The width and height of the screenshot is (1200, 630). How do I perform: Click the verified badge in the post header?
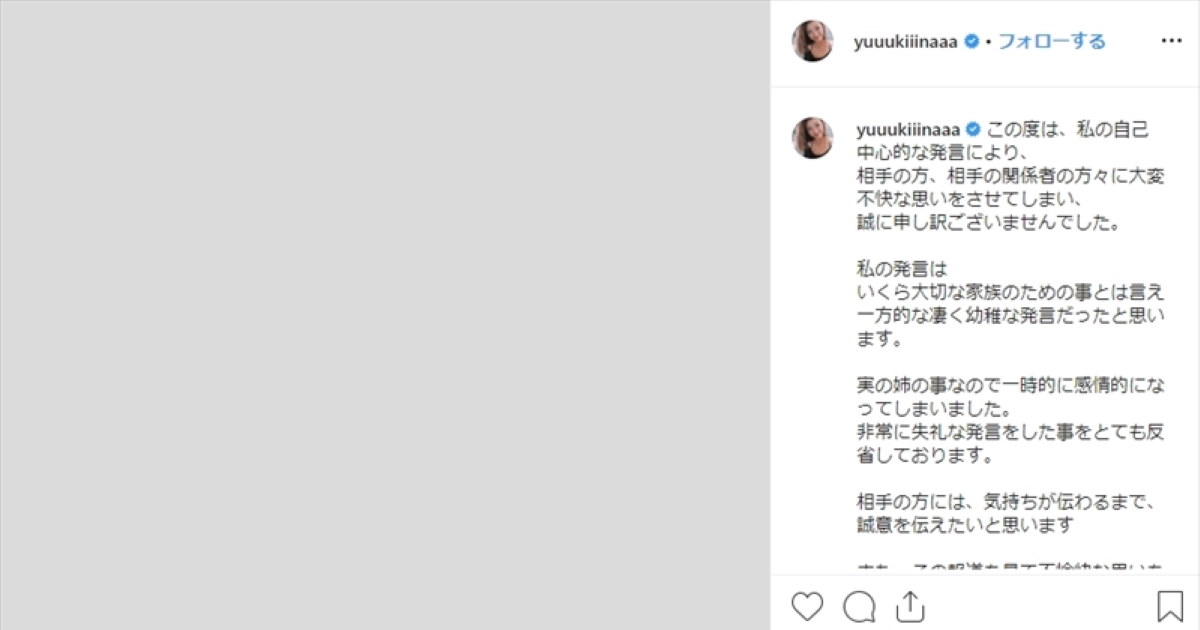click(x=970, y=42)
